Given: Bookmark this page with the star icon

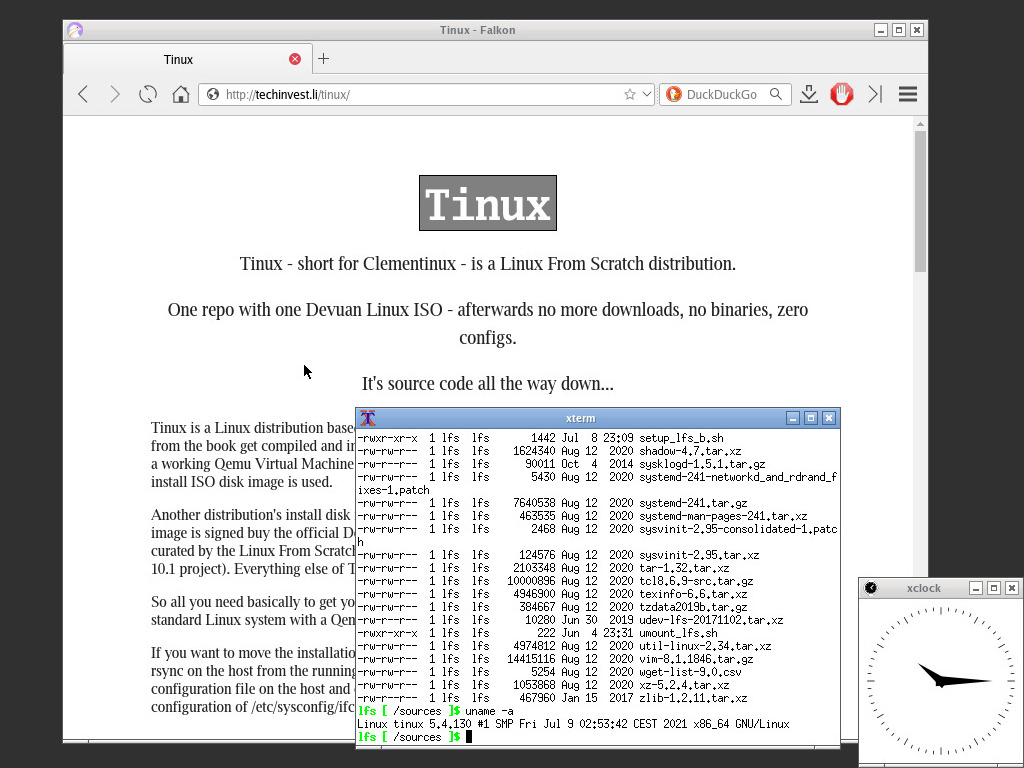Looking at the screenshot, I should click(629, 94).
